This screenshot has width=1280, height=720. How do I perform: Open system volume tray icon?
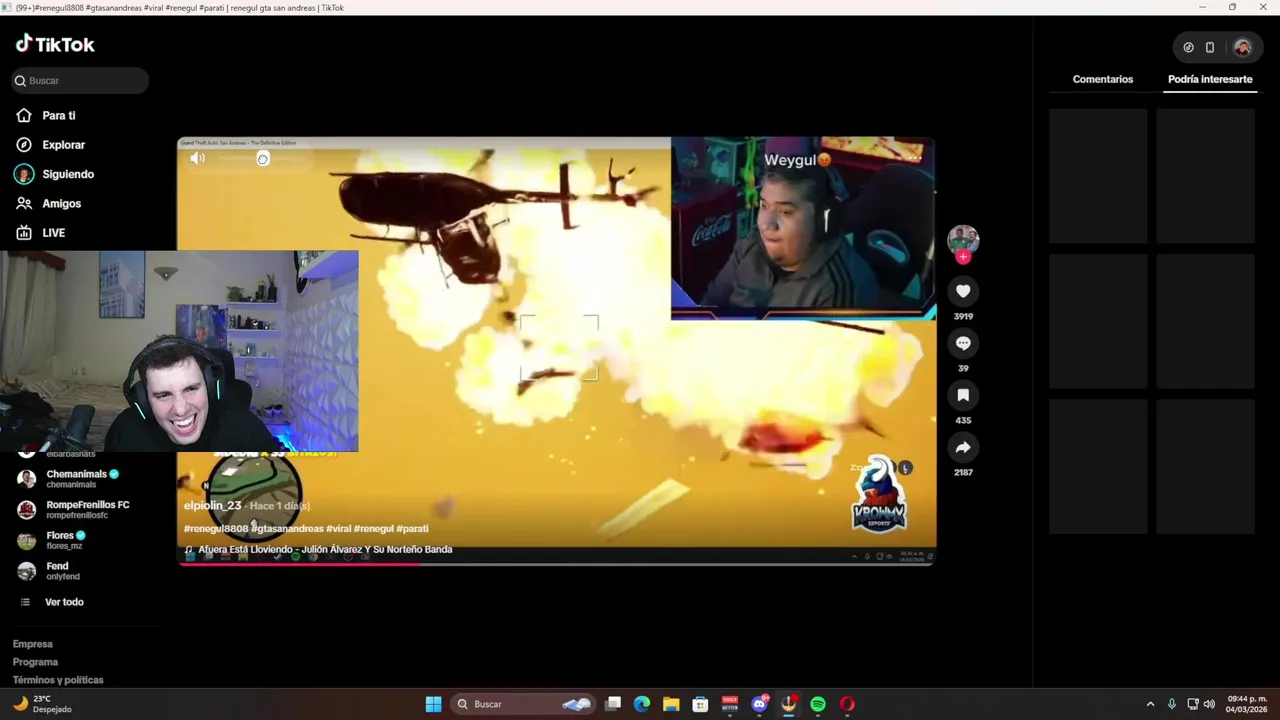coord(1209,704)
